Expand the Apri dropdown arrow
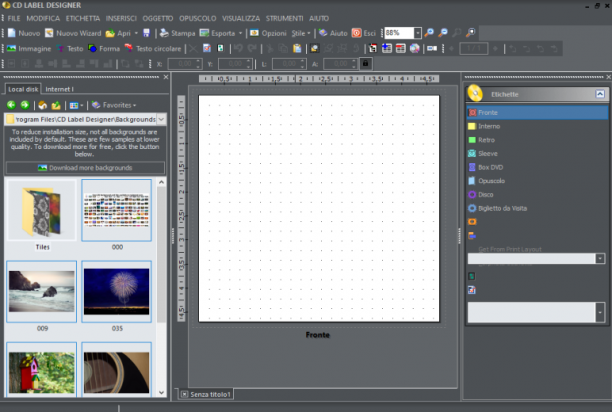 pos(136,33)
